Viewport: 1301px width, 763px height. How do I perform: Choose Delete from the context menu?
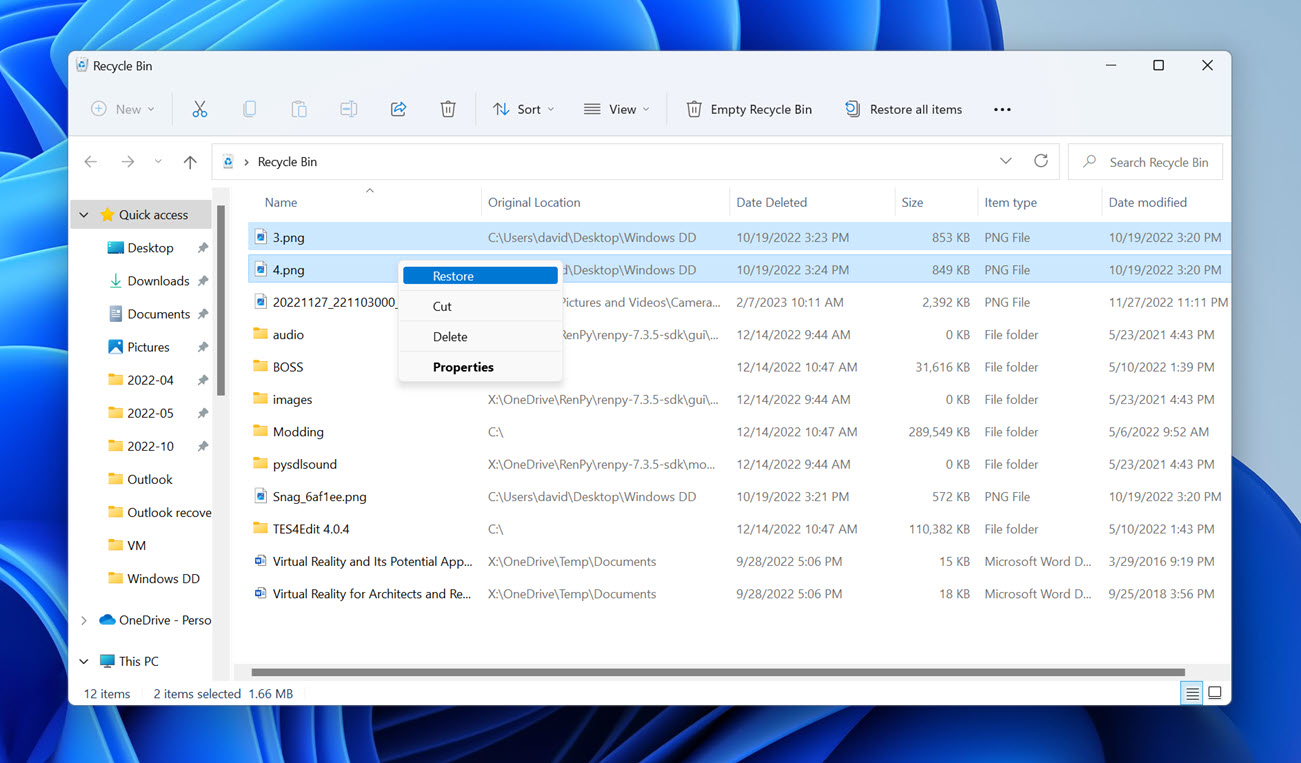click(480, 337)
